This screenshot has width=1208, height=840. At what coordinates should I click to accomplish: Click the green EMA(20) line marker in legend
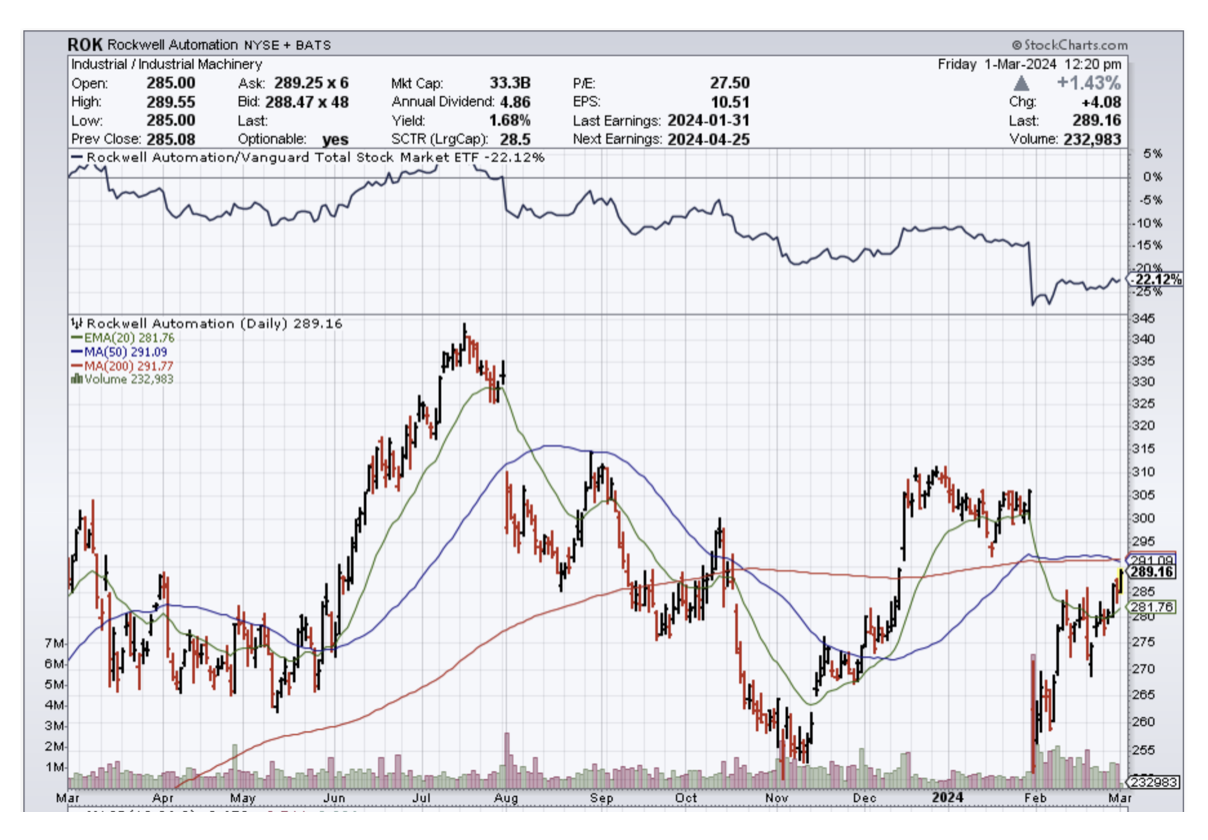[77, 338]
